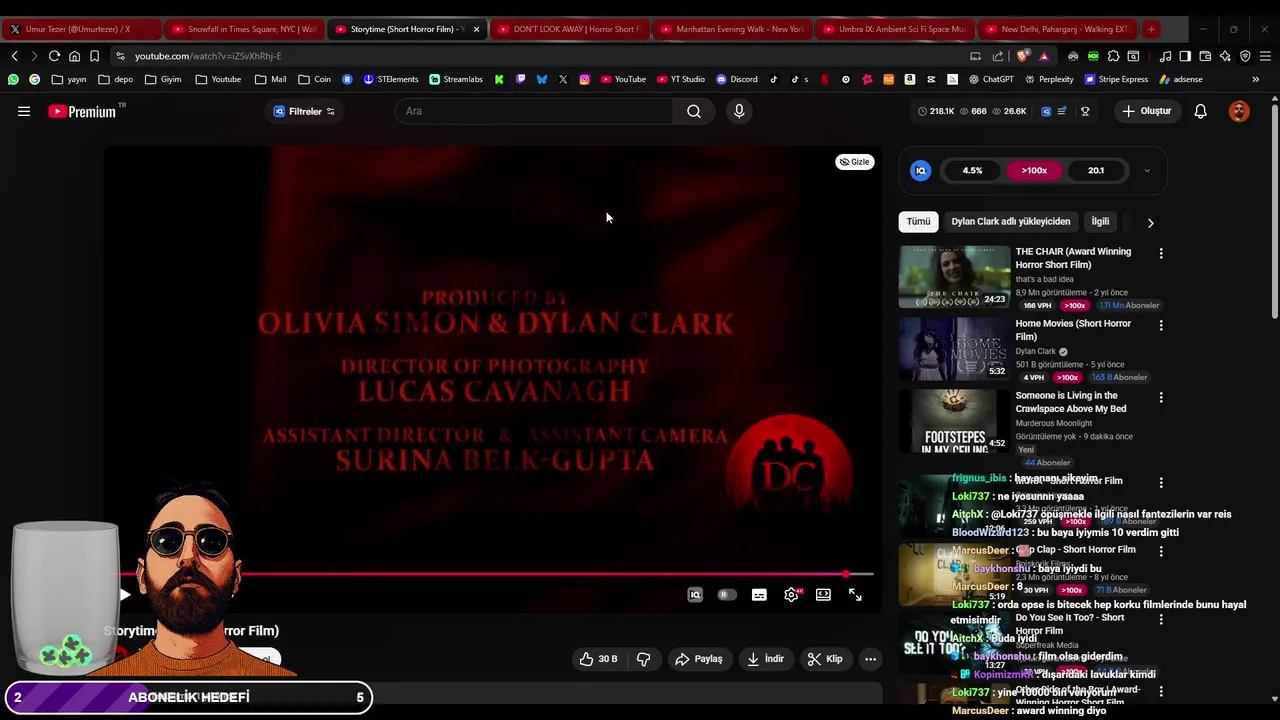The height and width of the screenshot is (720, 1280).
Task: Open WhatsApp bookmark icon
Action: click(13, 79)
